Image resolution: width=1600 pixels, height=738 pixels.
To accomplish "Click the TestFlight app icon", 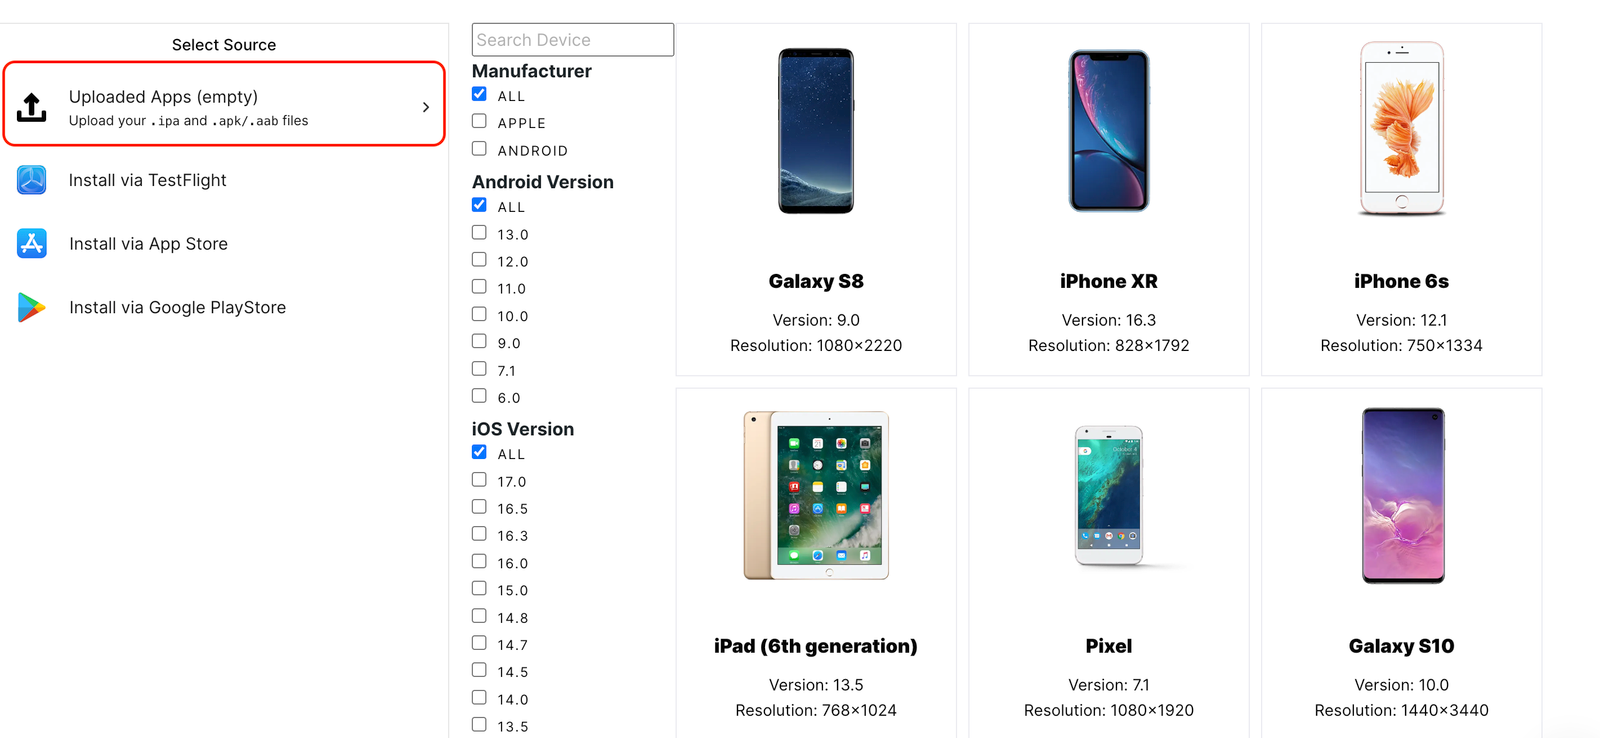I will [31, 180].
